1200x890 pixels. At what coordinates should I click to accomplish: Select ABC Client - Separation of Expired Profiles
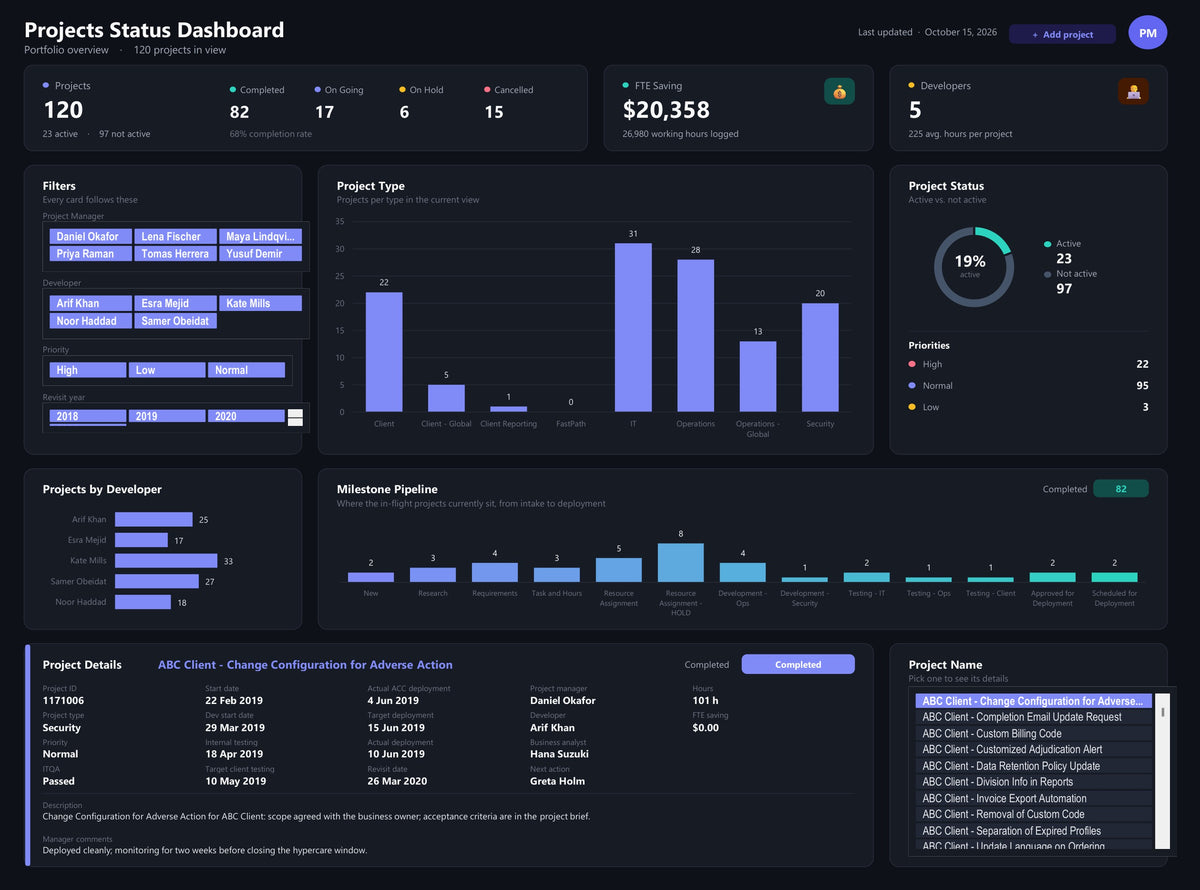pos(1034,831)
